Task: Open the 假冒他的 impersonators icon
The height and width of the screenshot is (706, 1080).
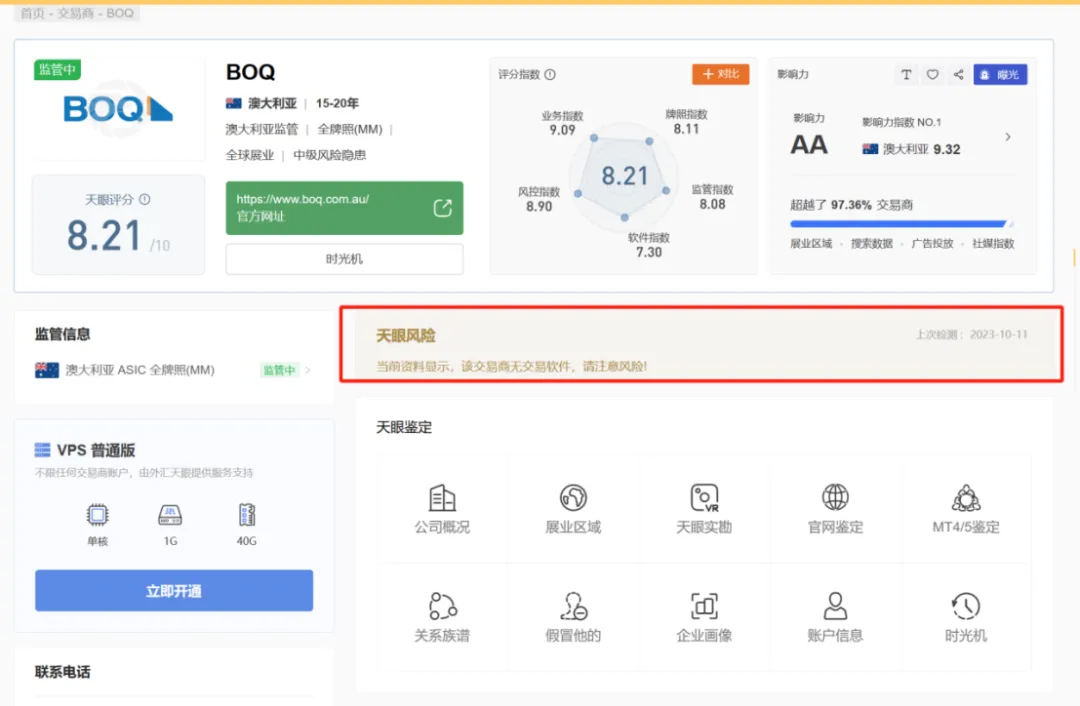Action: (x=573, y=606)
